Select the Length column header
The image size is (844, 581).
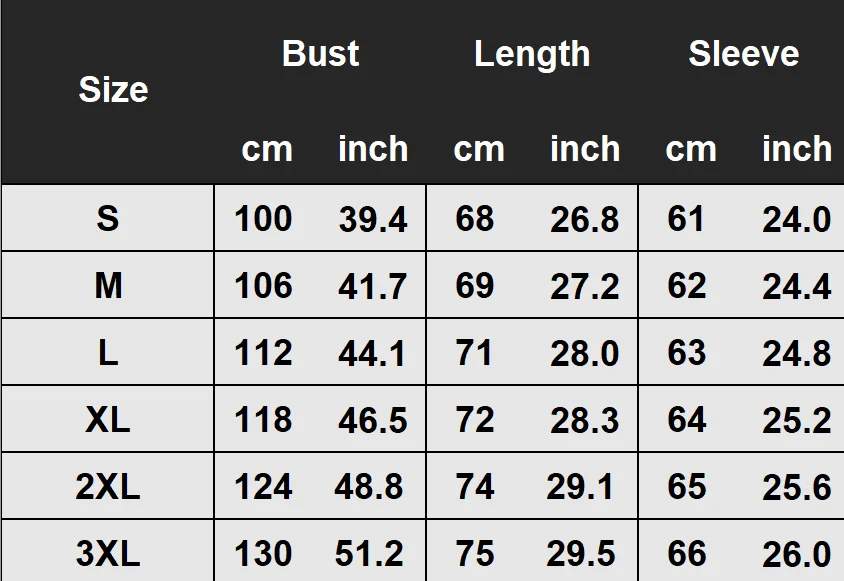[x=532, y=55]
